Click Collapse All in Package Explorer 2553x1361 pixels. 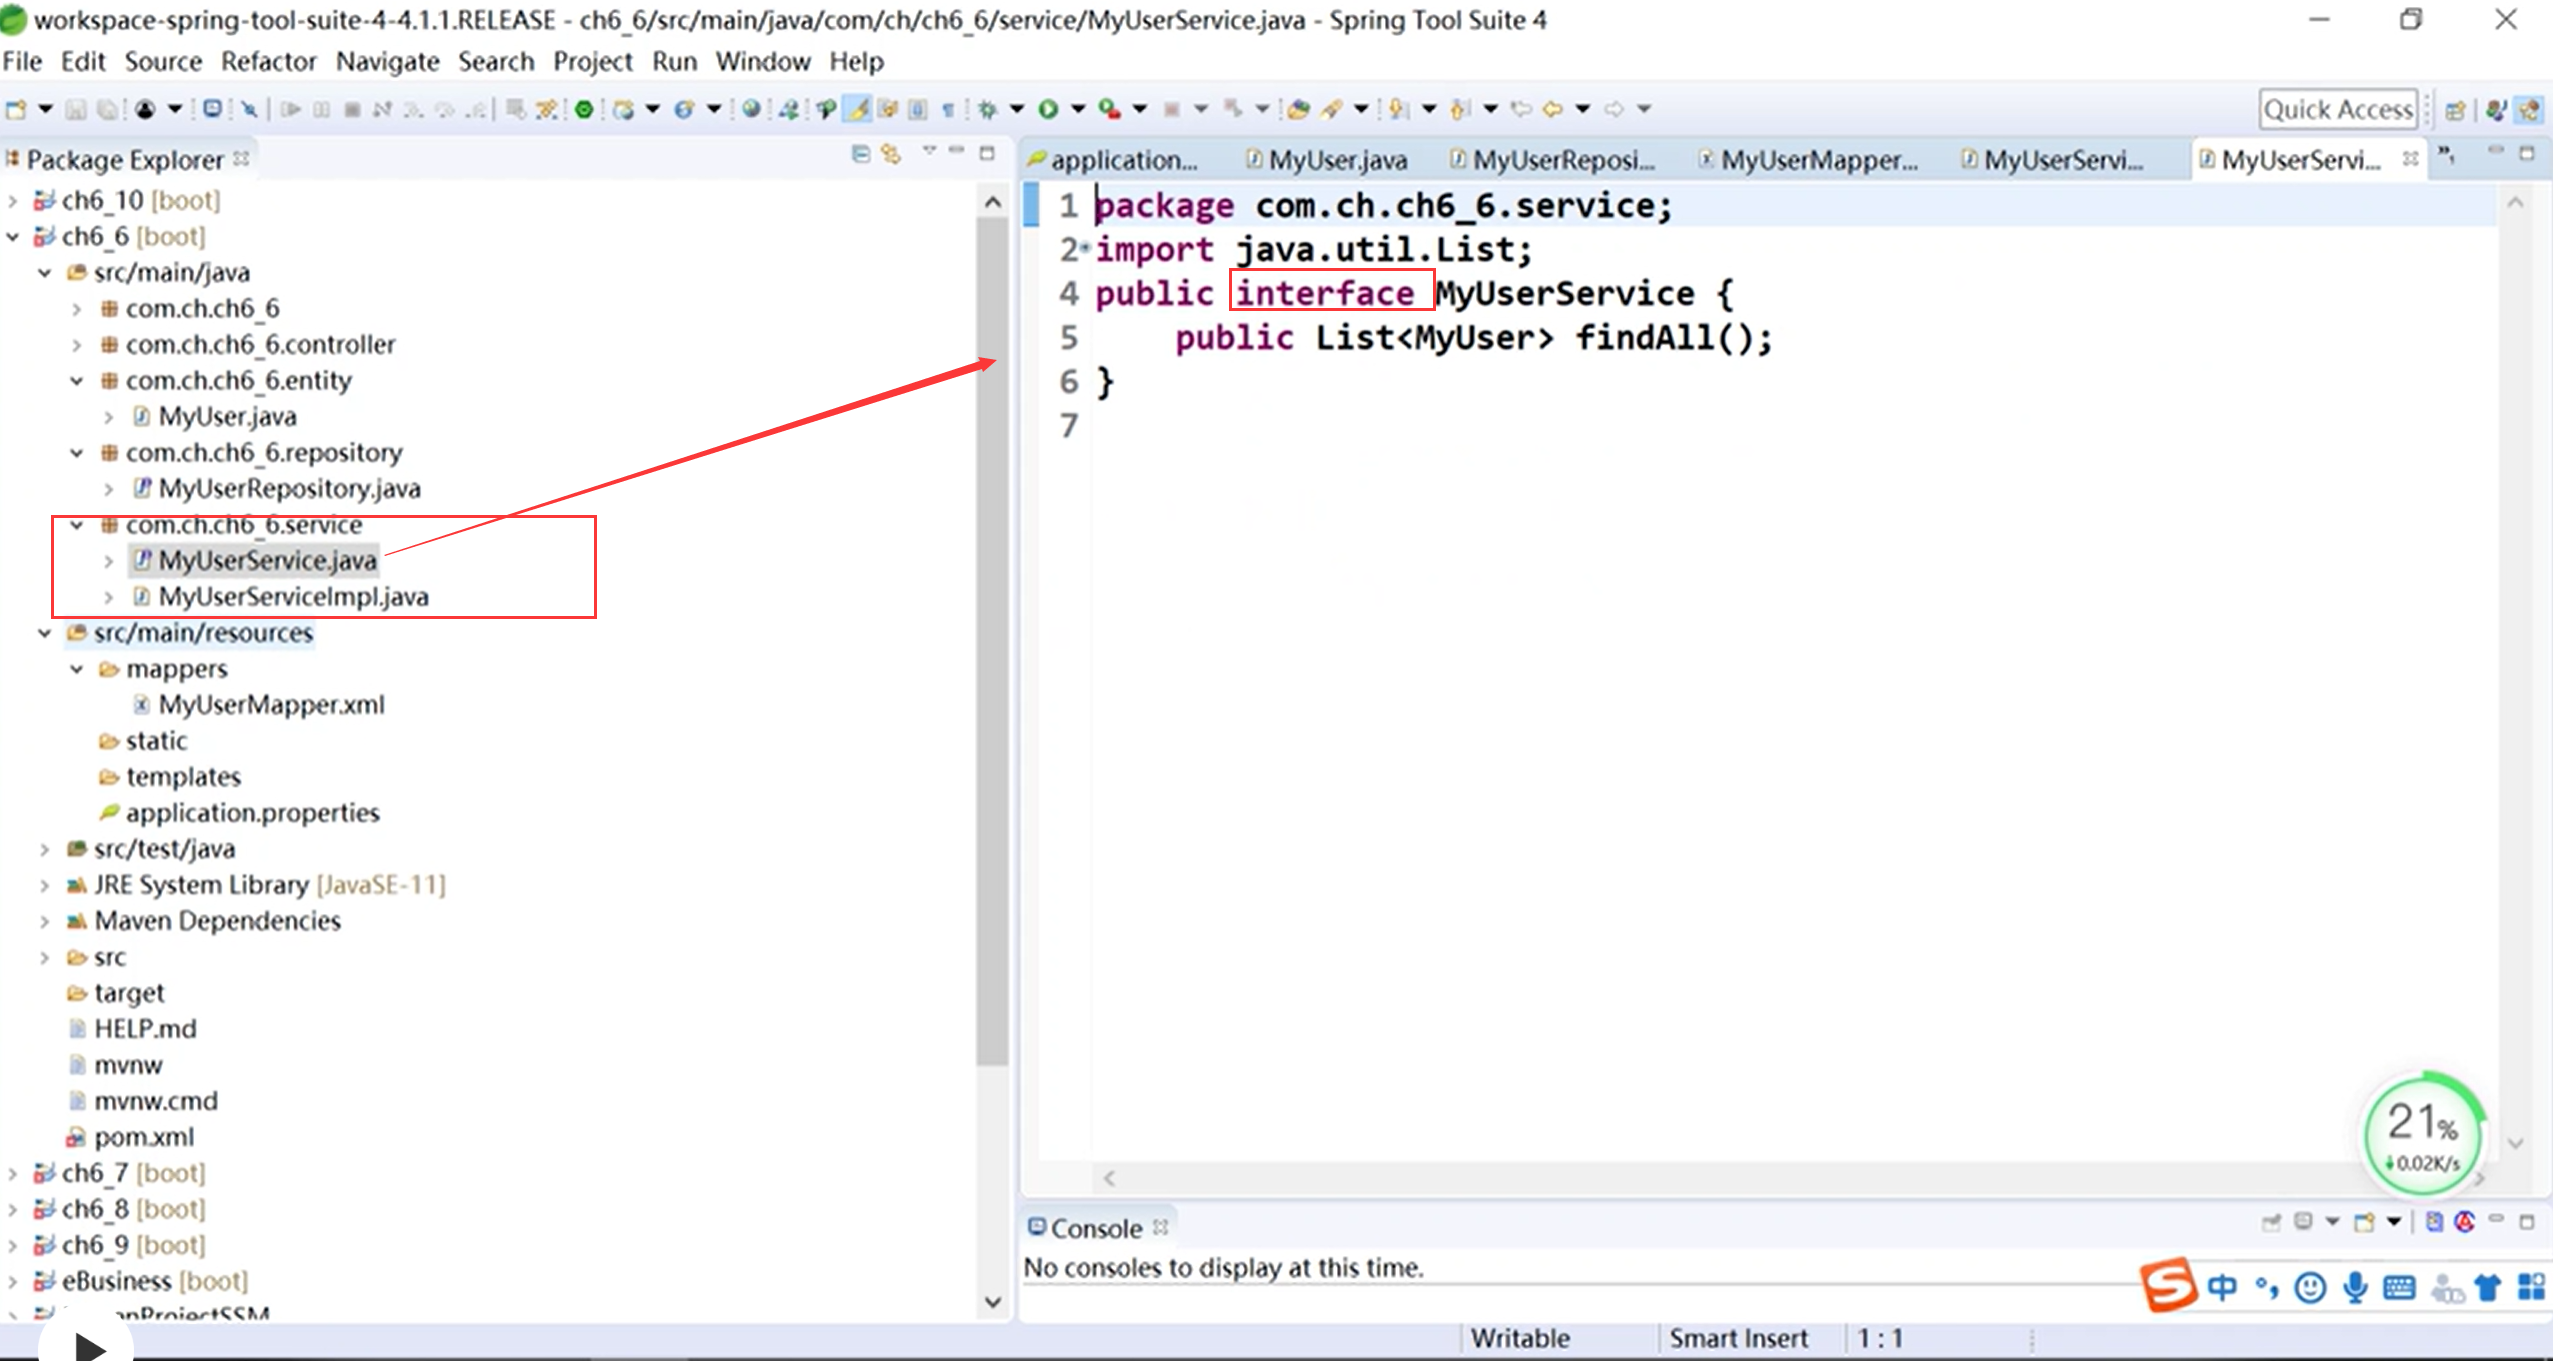pos(860,154)
